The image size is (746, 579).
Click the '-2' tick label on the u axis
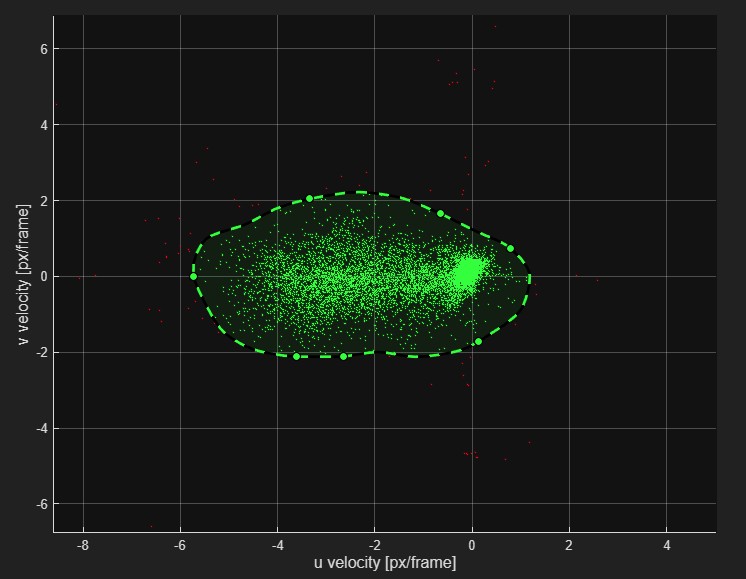(x=374, y=545)
